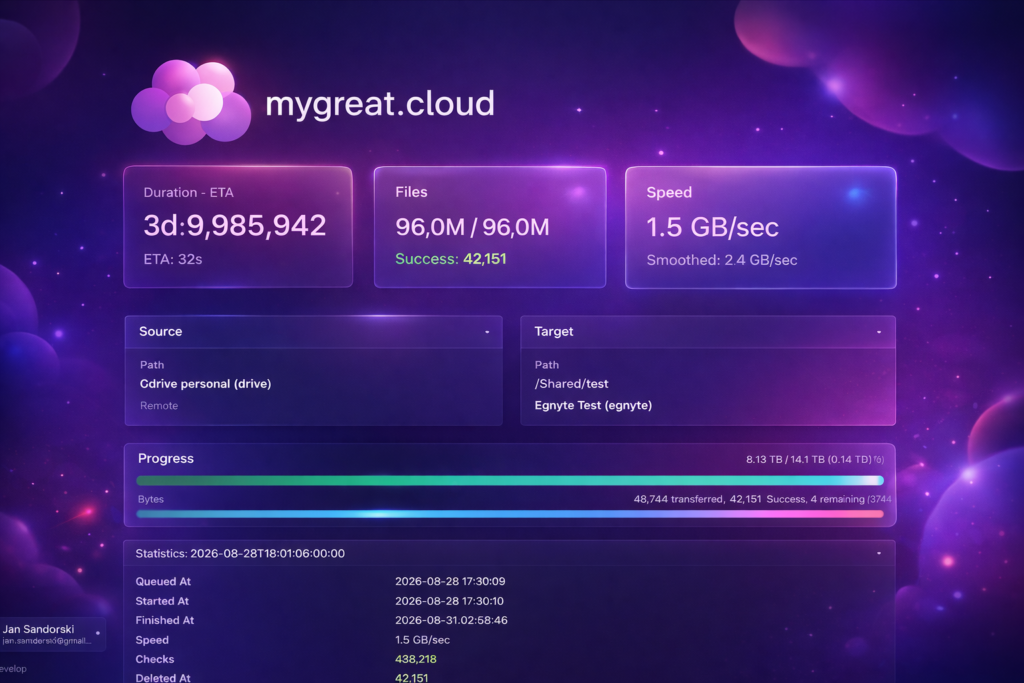The height and width of the screenshot is (683, 1024).
Task: Click the /Shared/test target path
Action: (x=571, y=384)
